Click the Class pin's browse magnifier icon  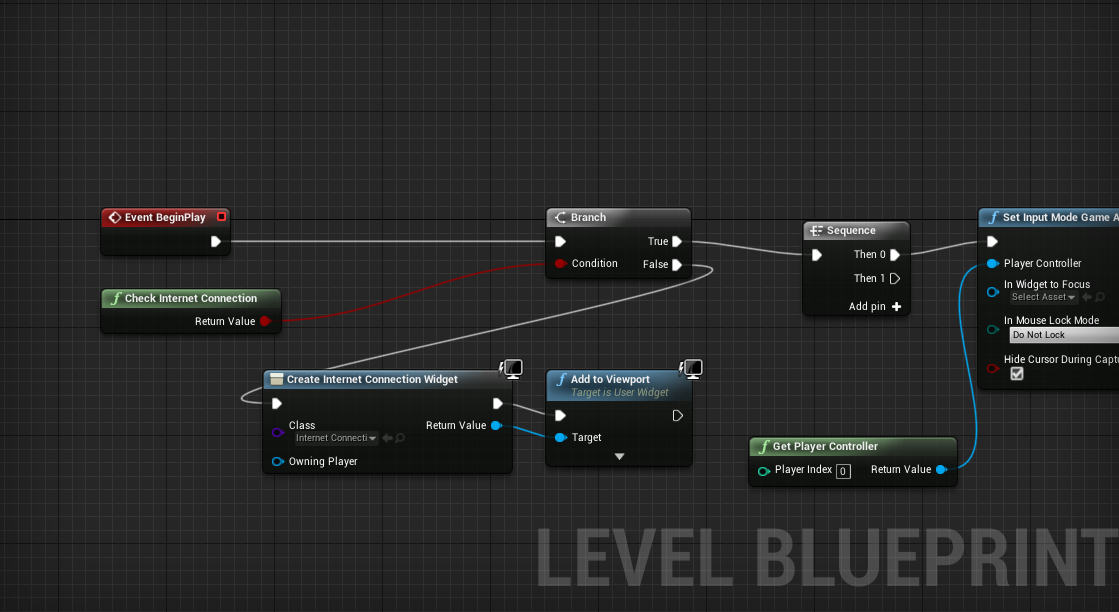coord(400,438)
